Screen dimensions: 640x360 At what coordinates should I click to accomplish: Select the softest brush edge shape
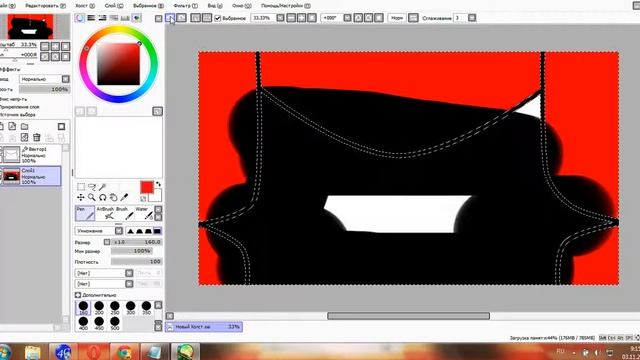[x=130, y=231]
